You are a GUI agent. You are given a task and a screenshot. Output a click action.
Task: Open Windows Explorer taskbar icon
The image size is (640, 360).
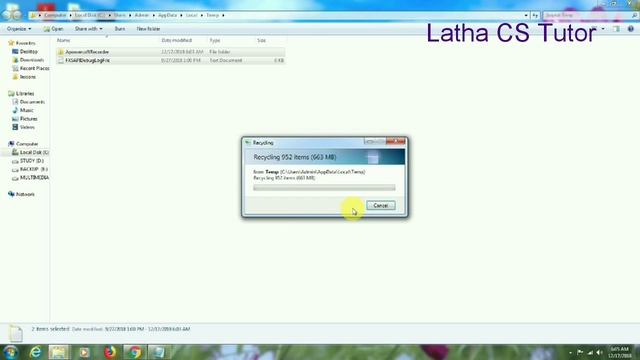coord(59,352)
